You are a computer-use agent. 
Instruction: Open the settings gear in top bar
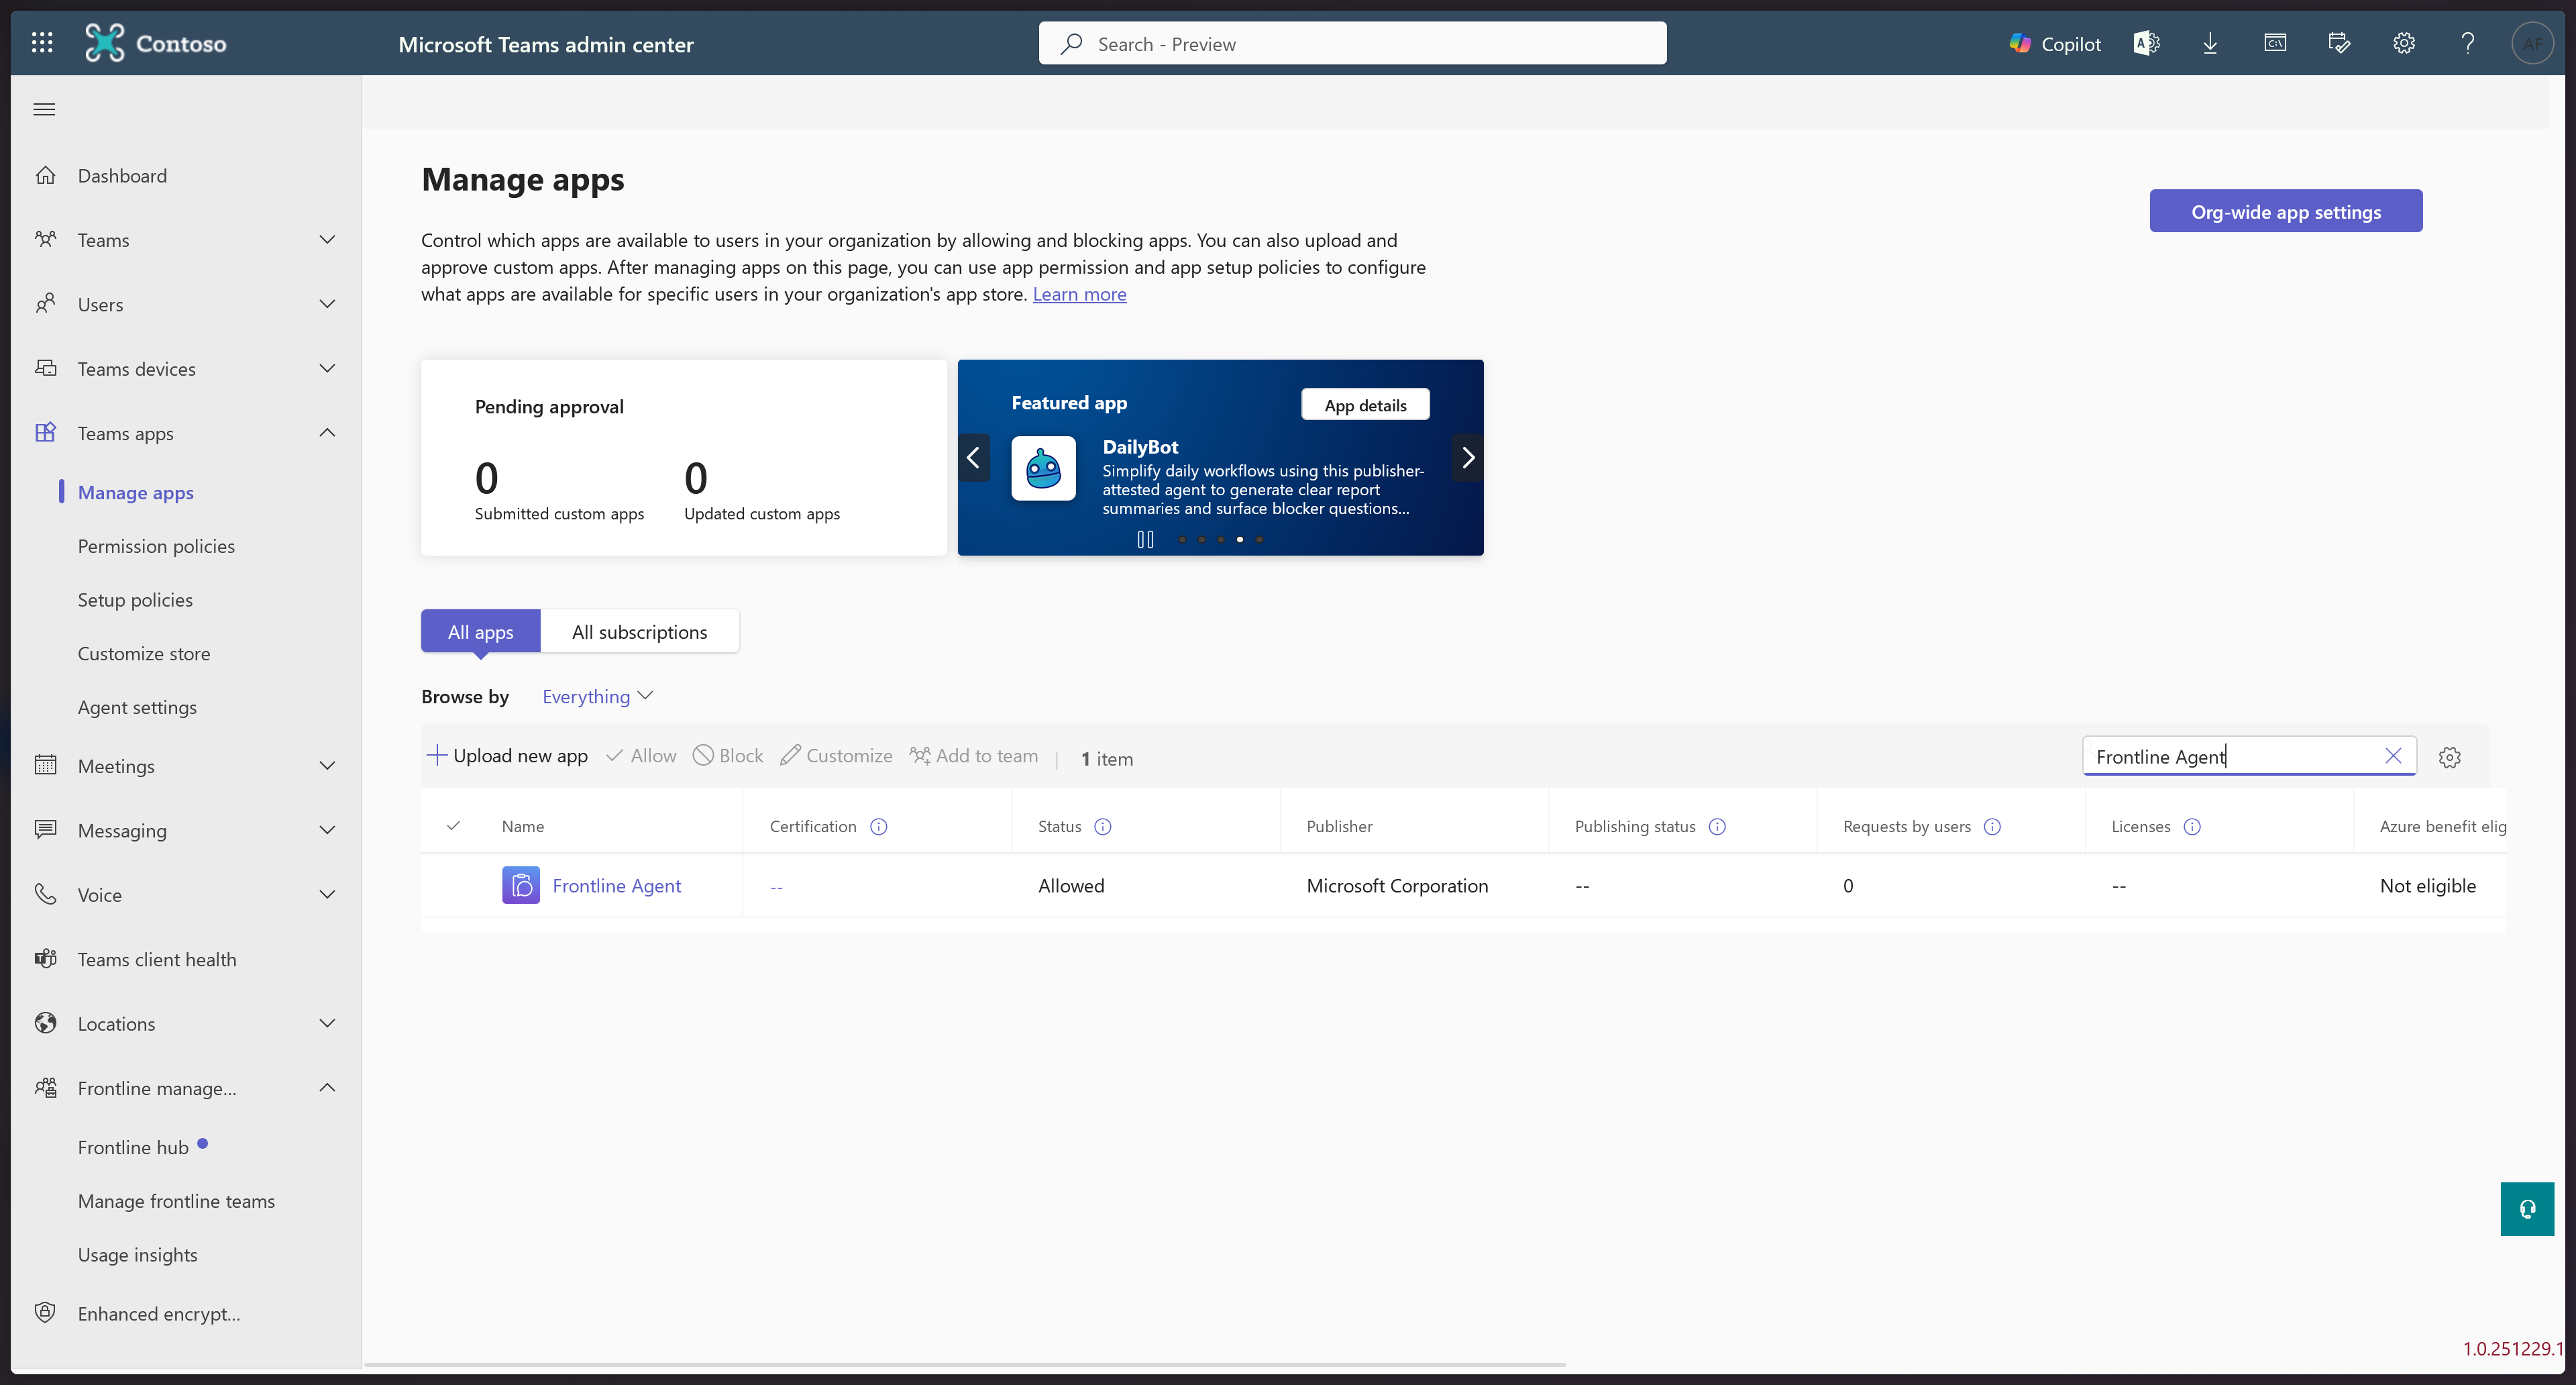click(x=2404, y=43)
